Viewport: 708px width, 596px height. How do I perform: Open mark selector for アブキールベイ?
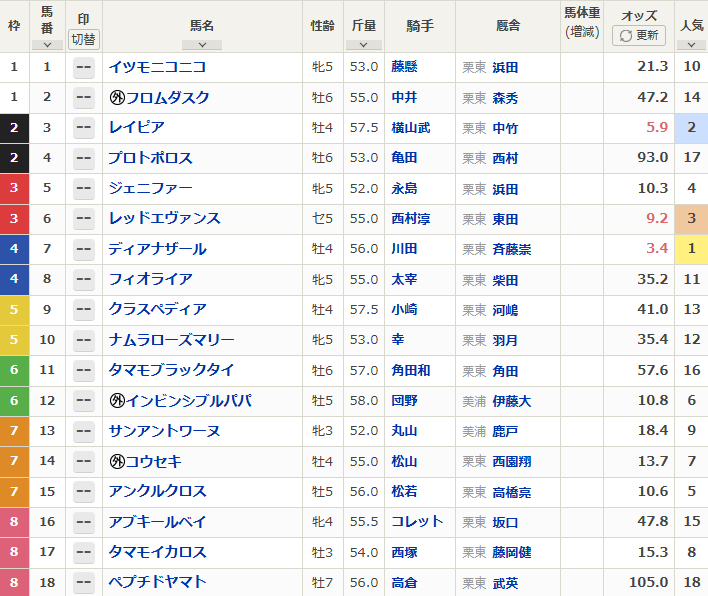click(x=84, y=522)
